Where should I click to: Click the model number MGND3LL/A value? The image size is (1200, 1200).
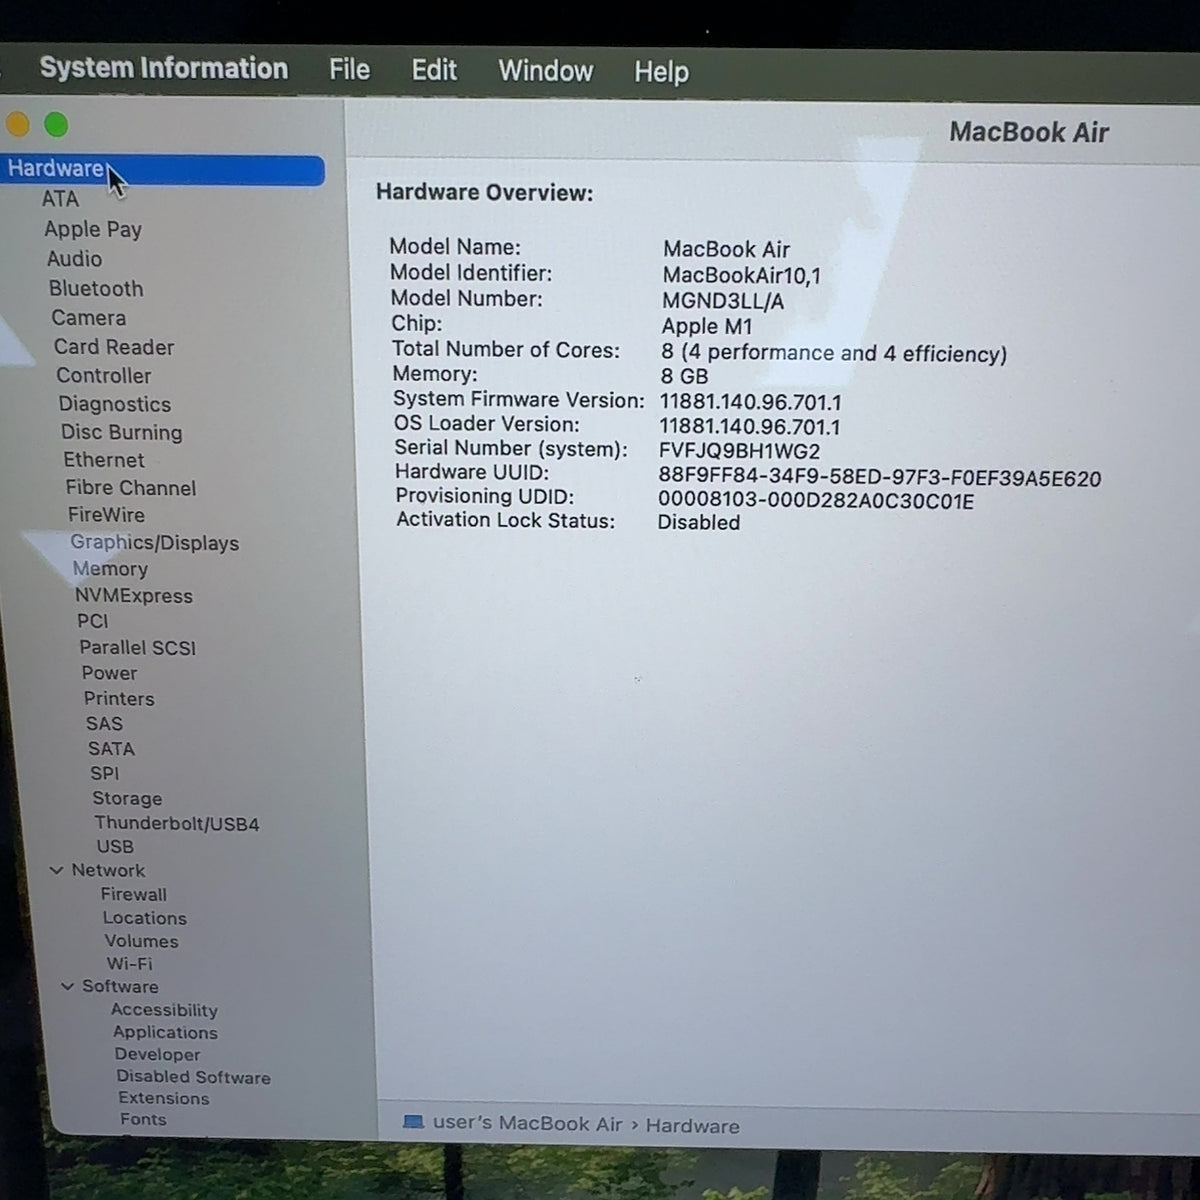tap(723, 301)
